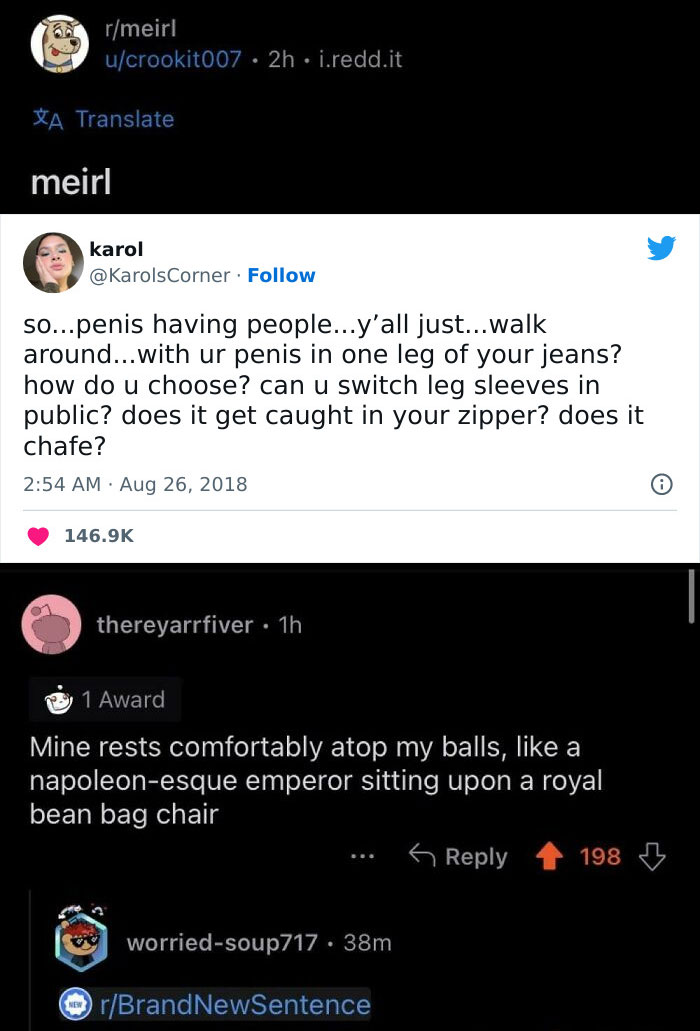Open karol's tweet profile picture

coord(53,262)
